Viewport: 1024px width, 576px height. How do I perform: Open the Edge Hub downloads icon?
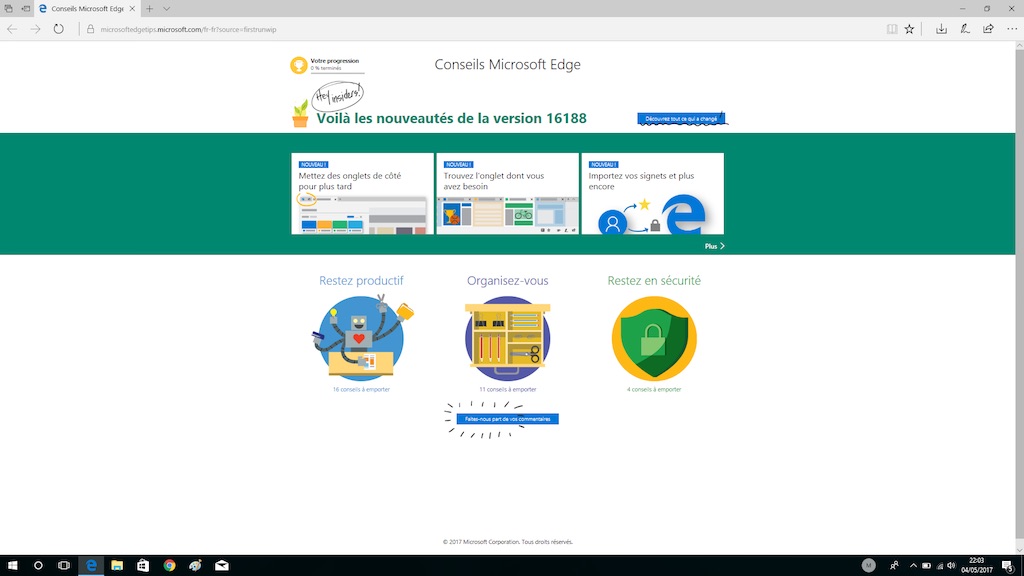pyautogui.click(x=941, y=29)
